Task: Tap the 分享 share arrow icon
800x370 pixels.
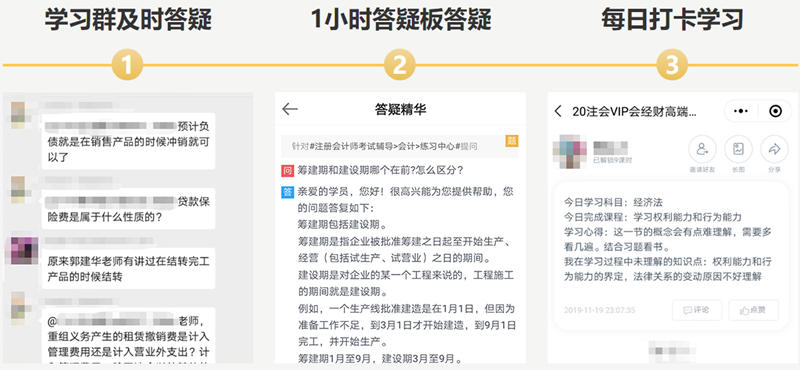Action: point(774,149)
